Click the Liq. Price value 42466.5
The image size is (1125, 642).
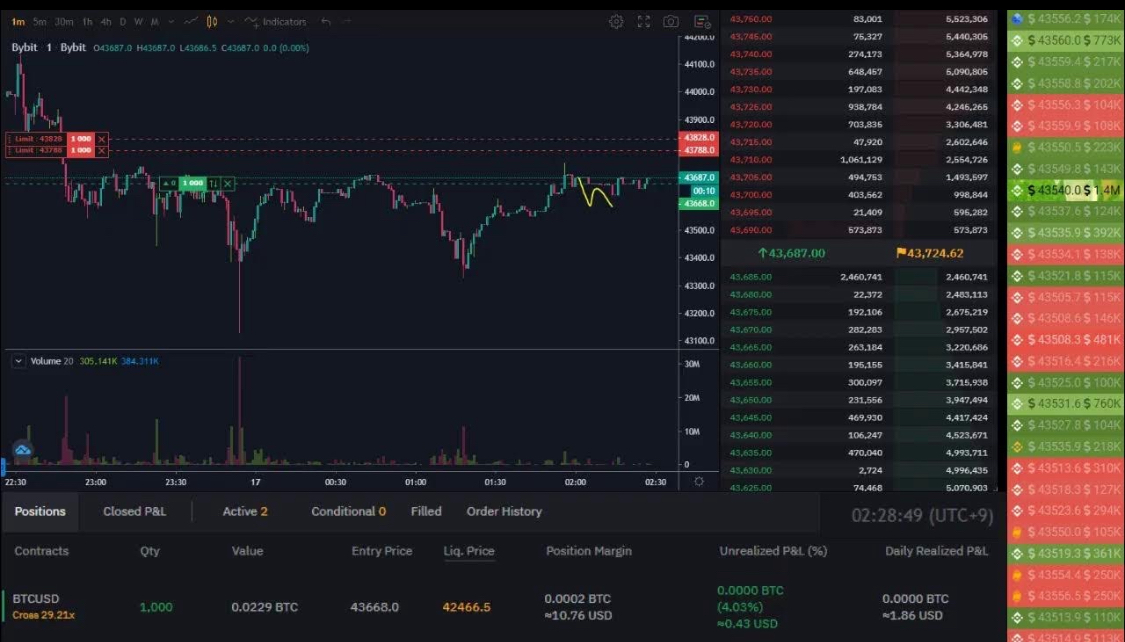[466, 607]
